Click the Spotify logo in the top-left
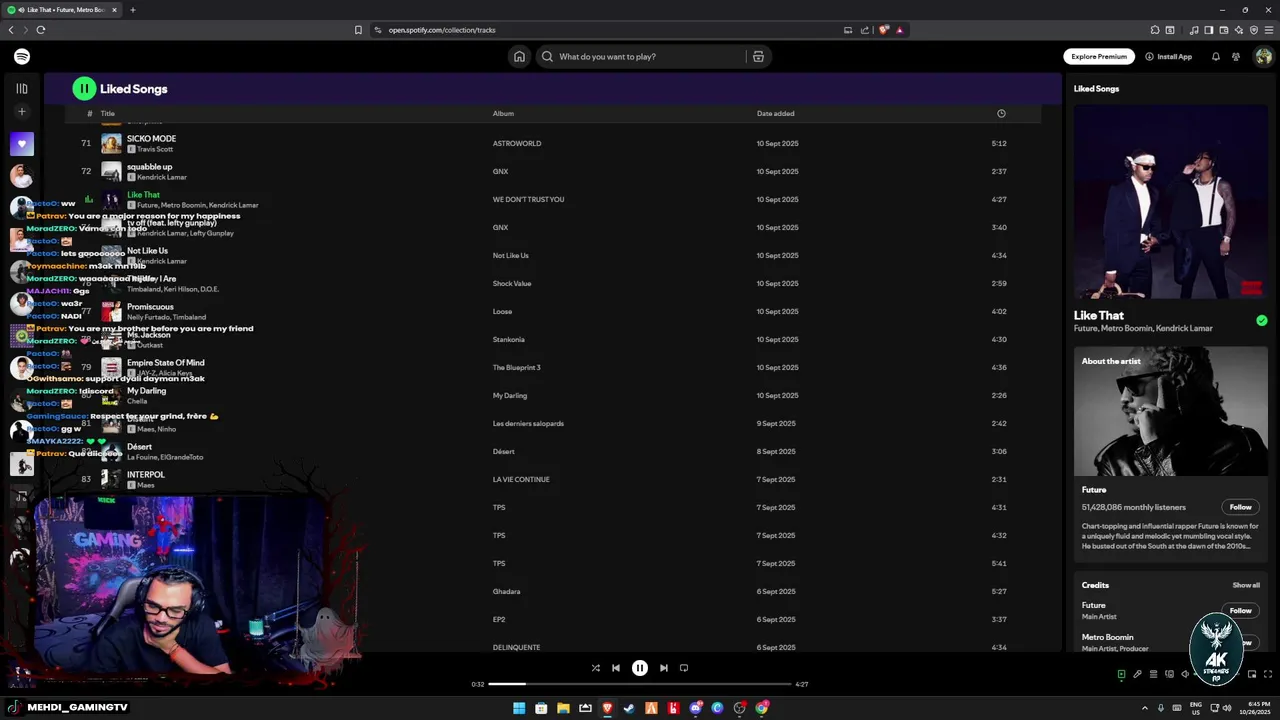Screen dimensions: 1280x720 [22, 57]
